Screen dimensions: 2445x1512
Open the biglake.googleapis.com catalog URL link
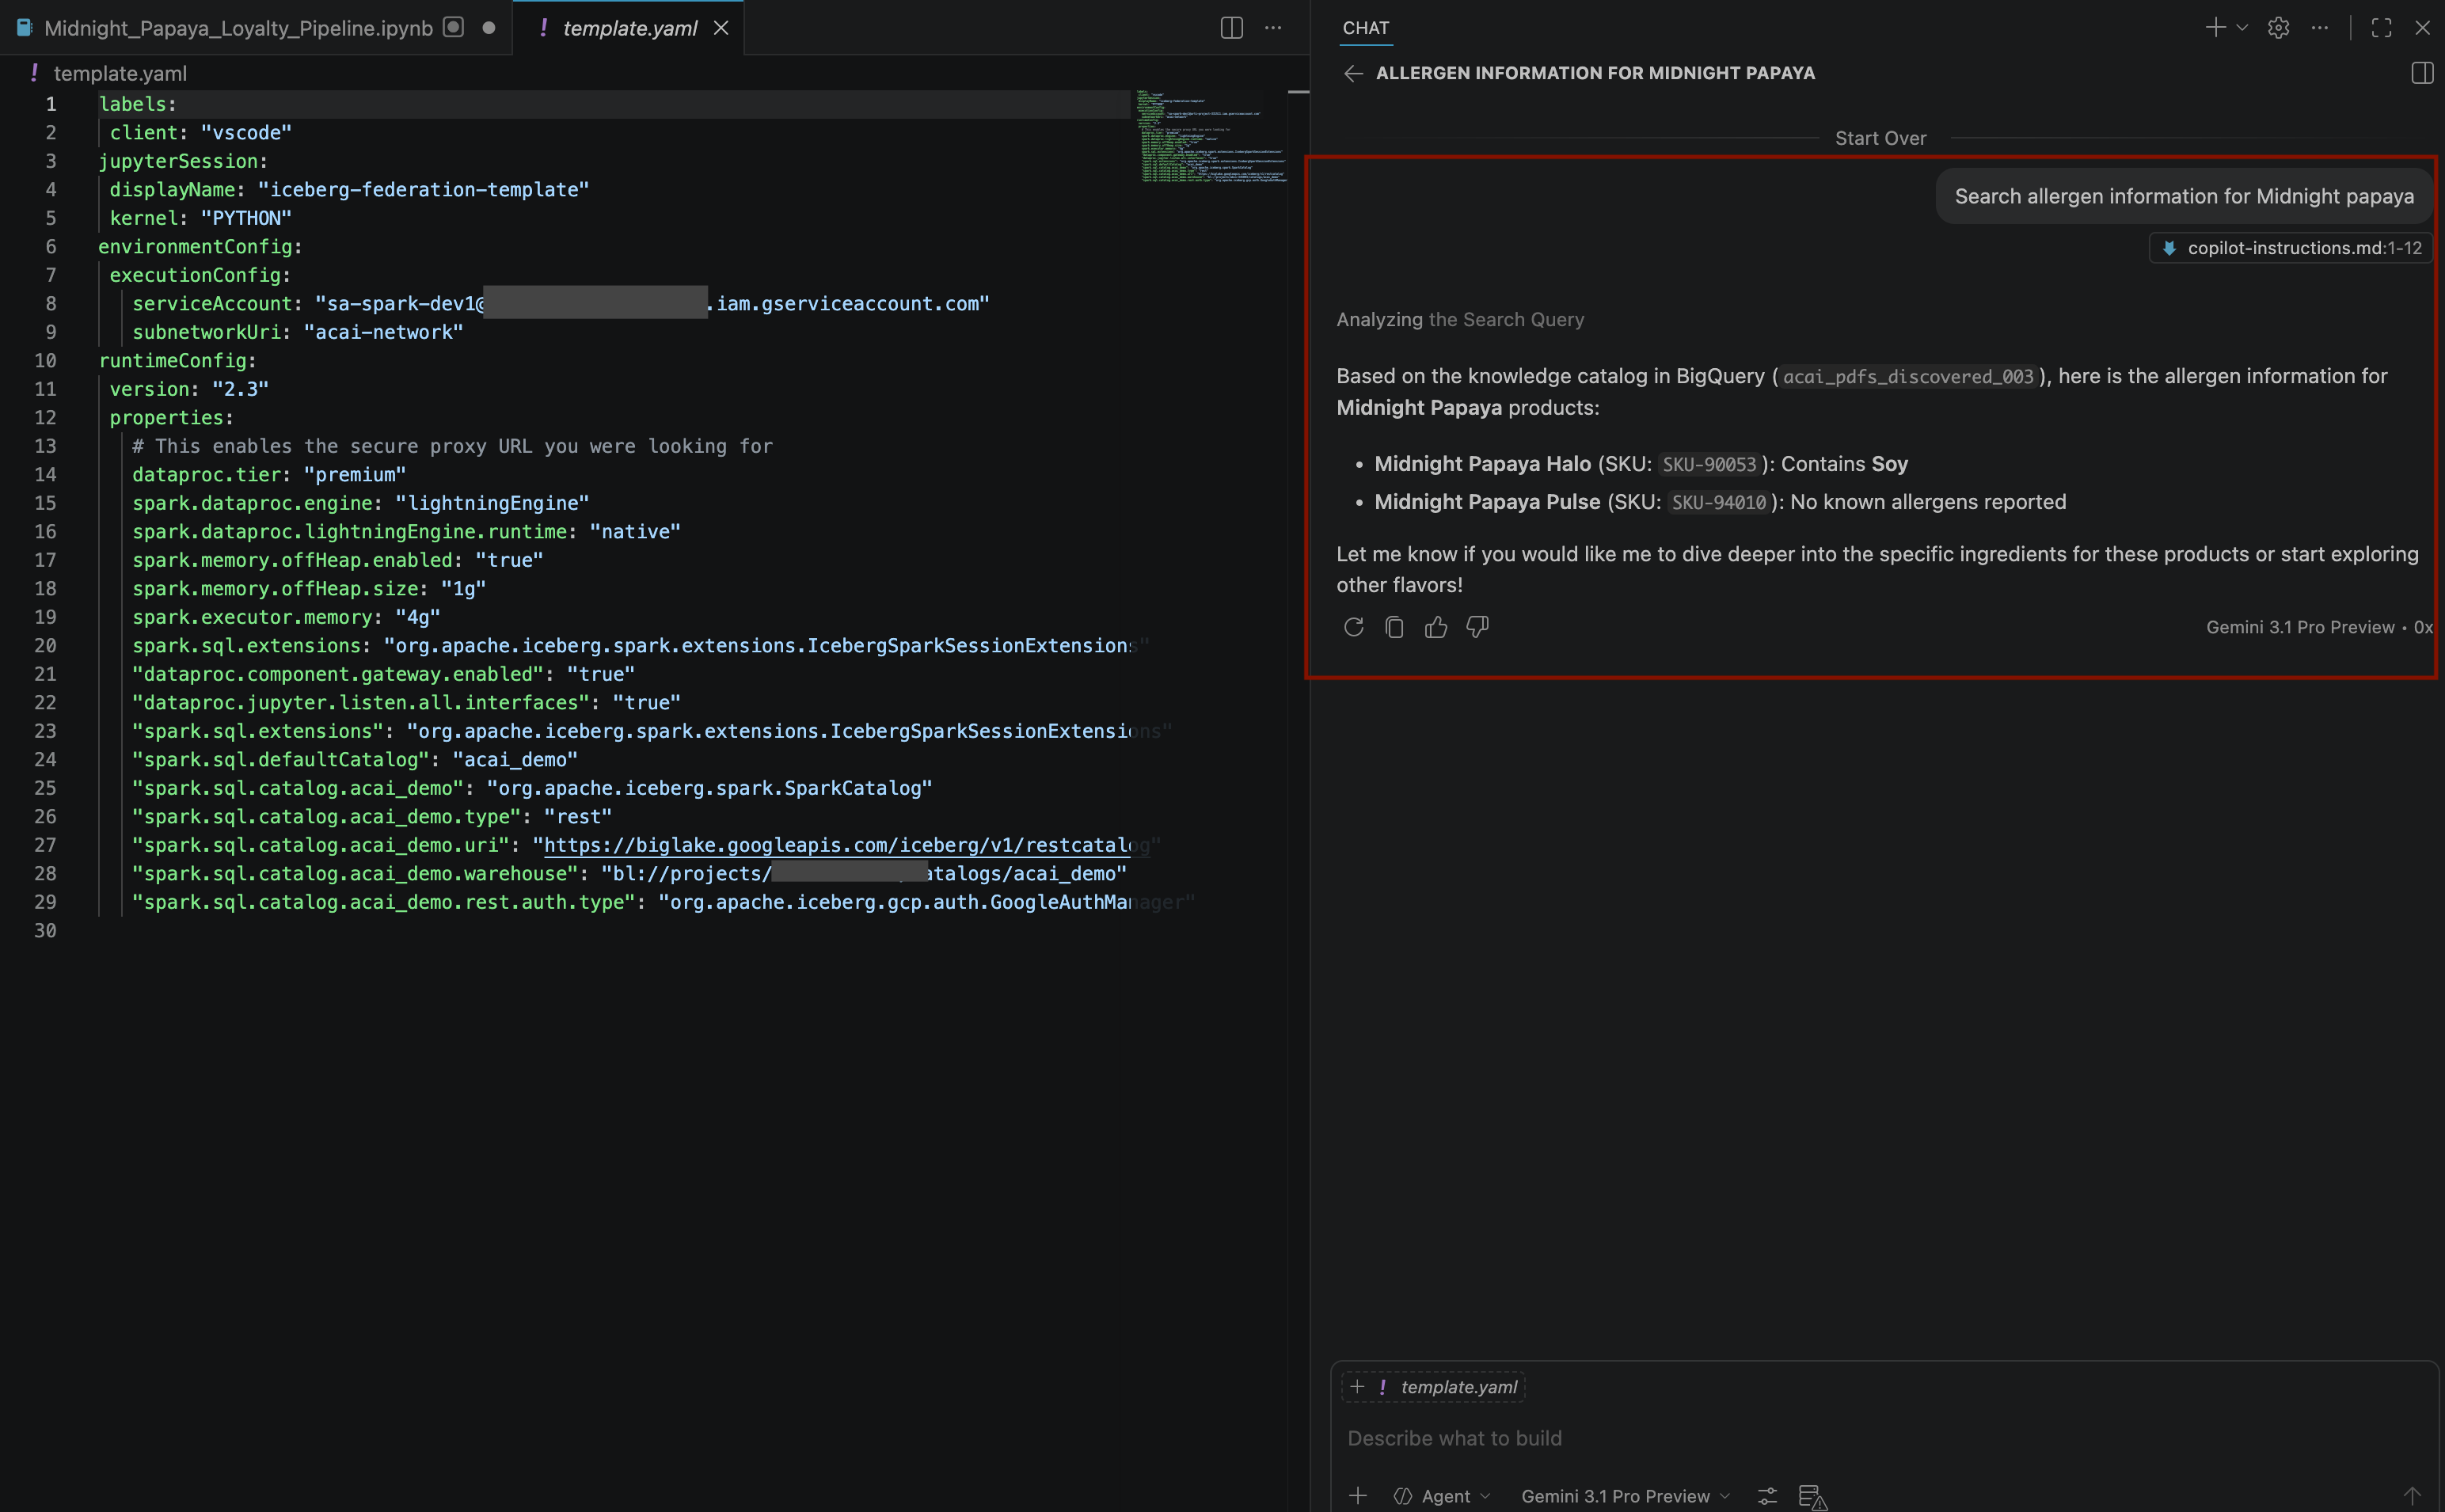tap(838, 845)
